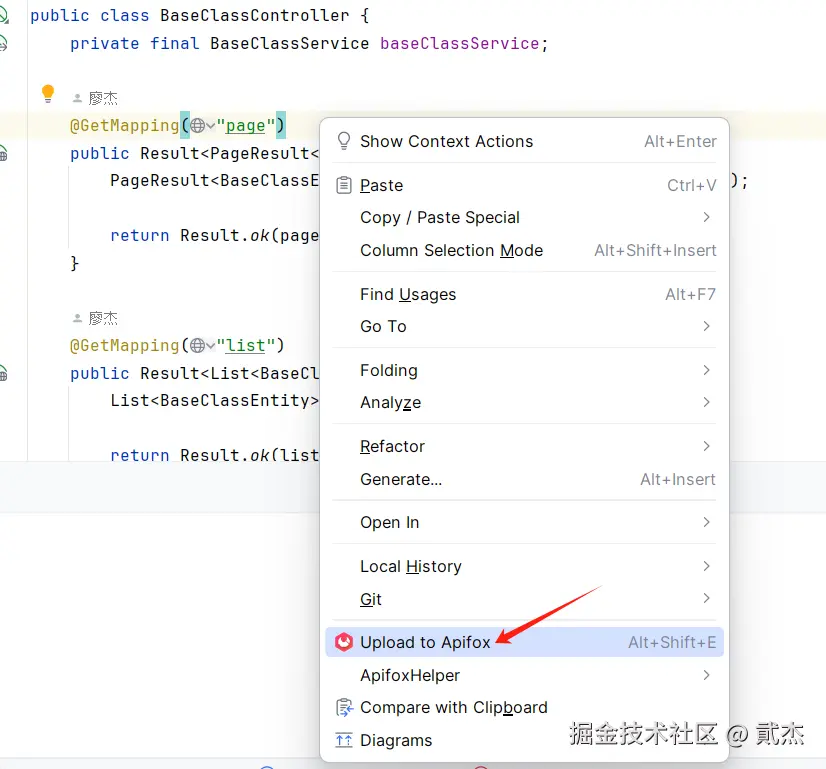Click the yellow lightbulb intention icon
Screen dimensions: 826x769
click(48, 94)
